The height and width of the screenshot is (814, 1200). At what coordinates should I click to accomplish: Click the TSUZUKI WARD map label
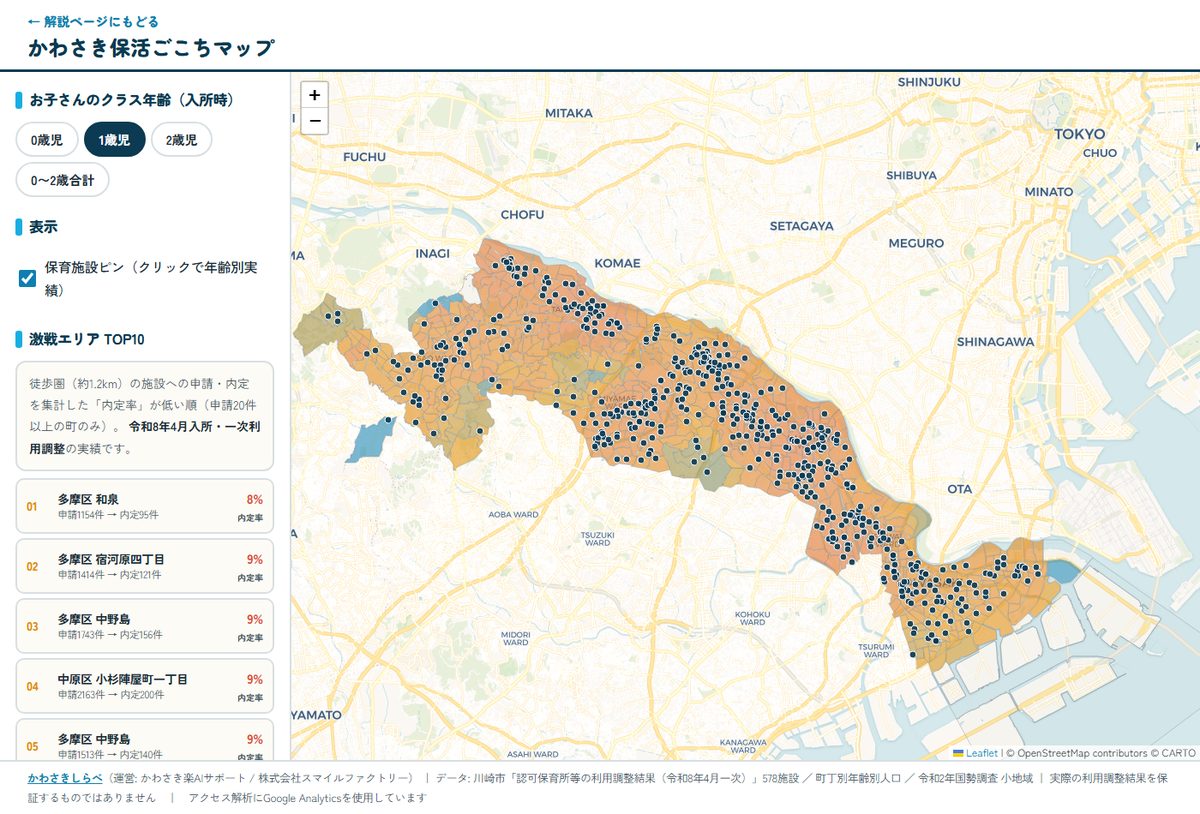click(597, 538)
